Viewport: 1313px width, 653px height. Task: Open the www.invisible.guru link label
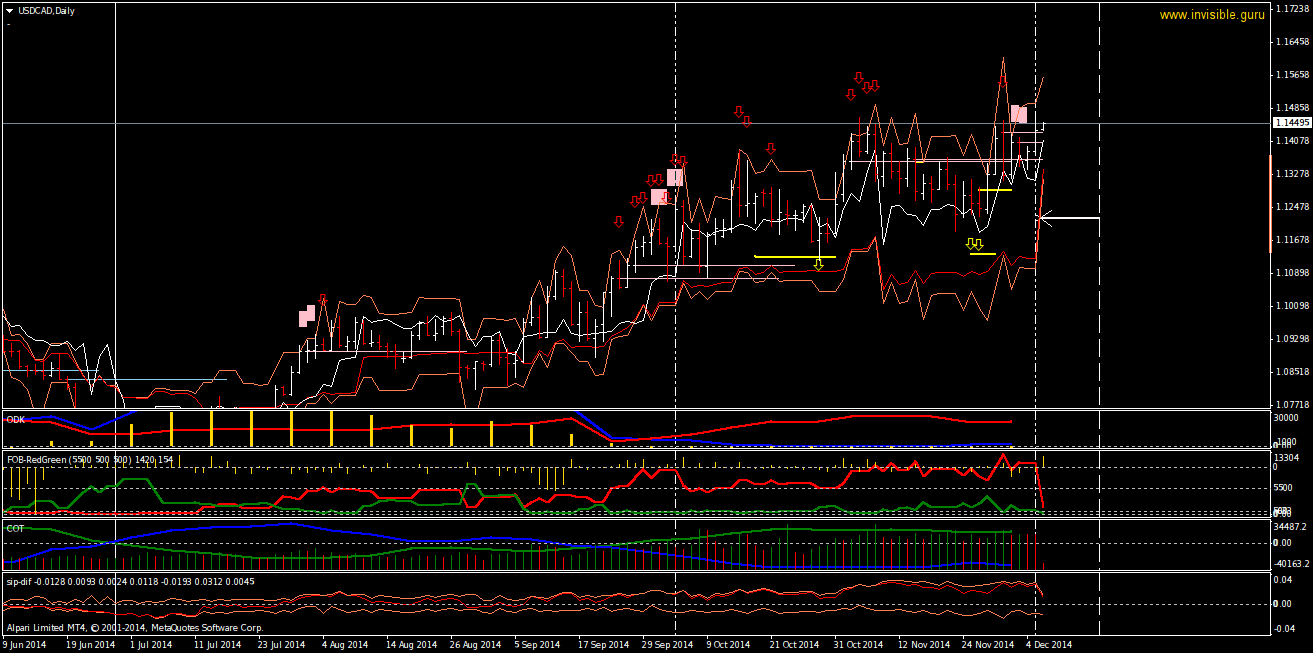pos(1212,15)
